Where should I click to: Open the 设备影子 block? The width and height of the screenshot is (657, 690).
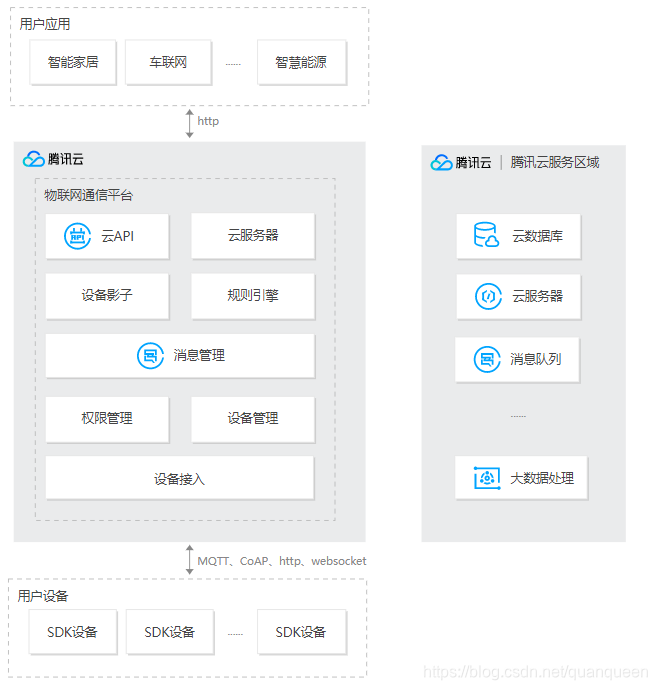click(x=107, y=296)
